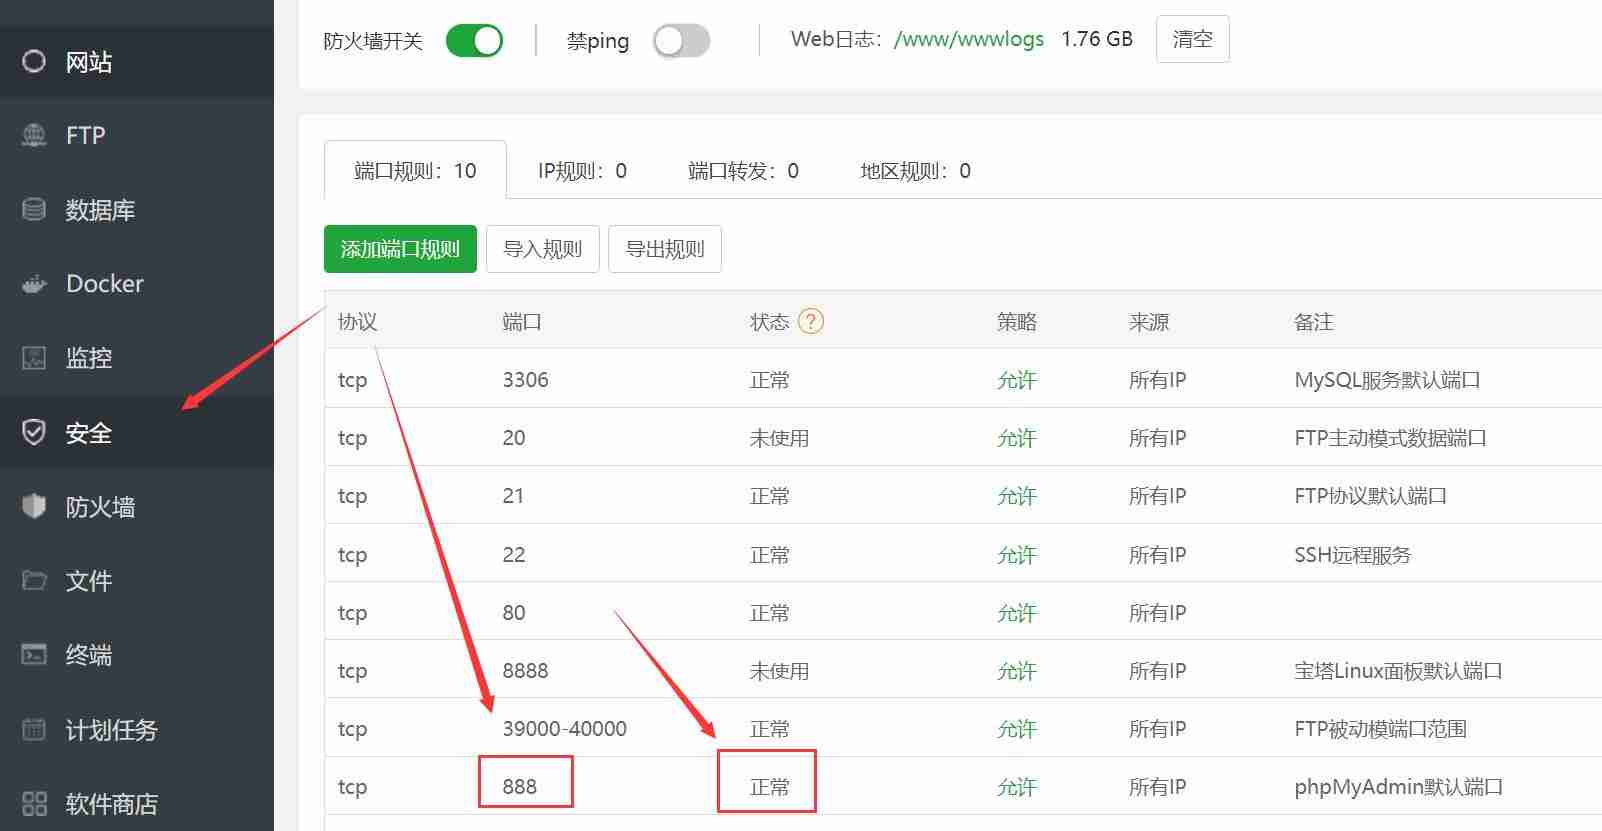Image resolution: width=1602 pixels, height=831 pixels.
Task: Click the 软件商店 grid icon
Action: point(34,803)
